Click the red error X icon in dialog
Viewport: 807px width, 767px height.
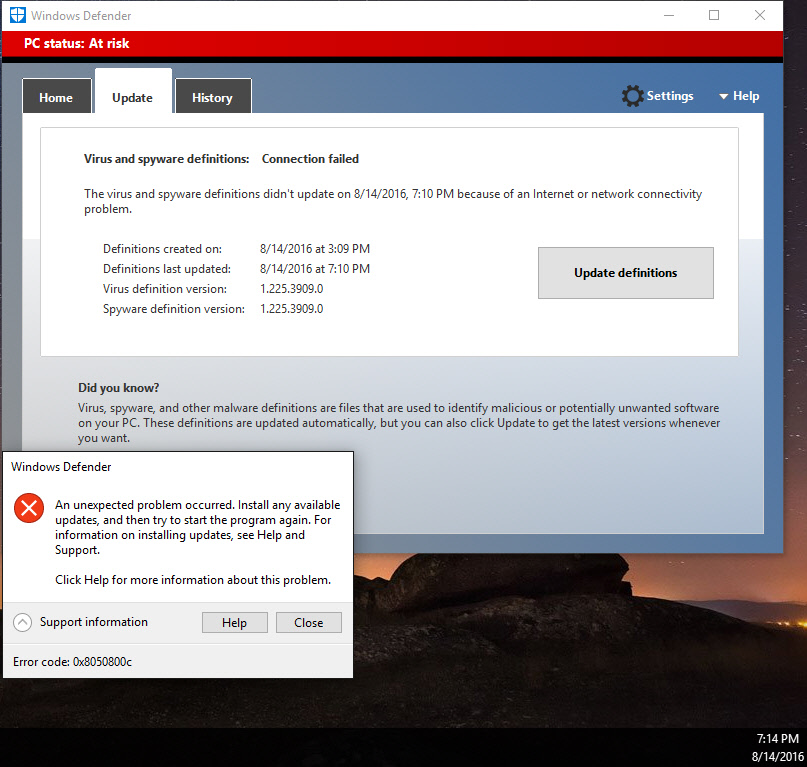tap(29, 508)
